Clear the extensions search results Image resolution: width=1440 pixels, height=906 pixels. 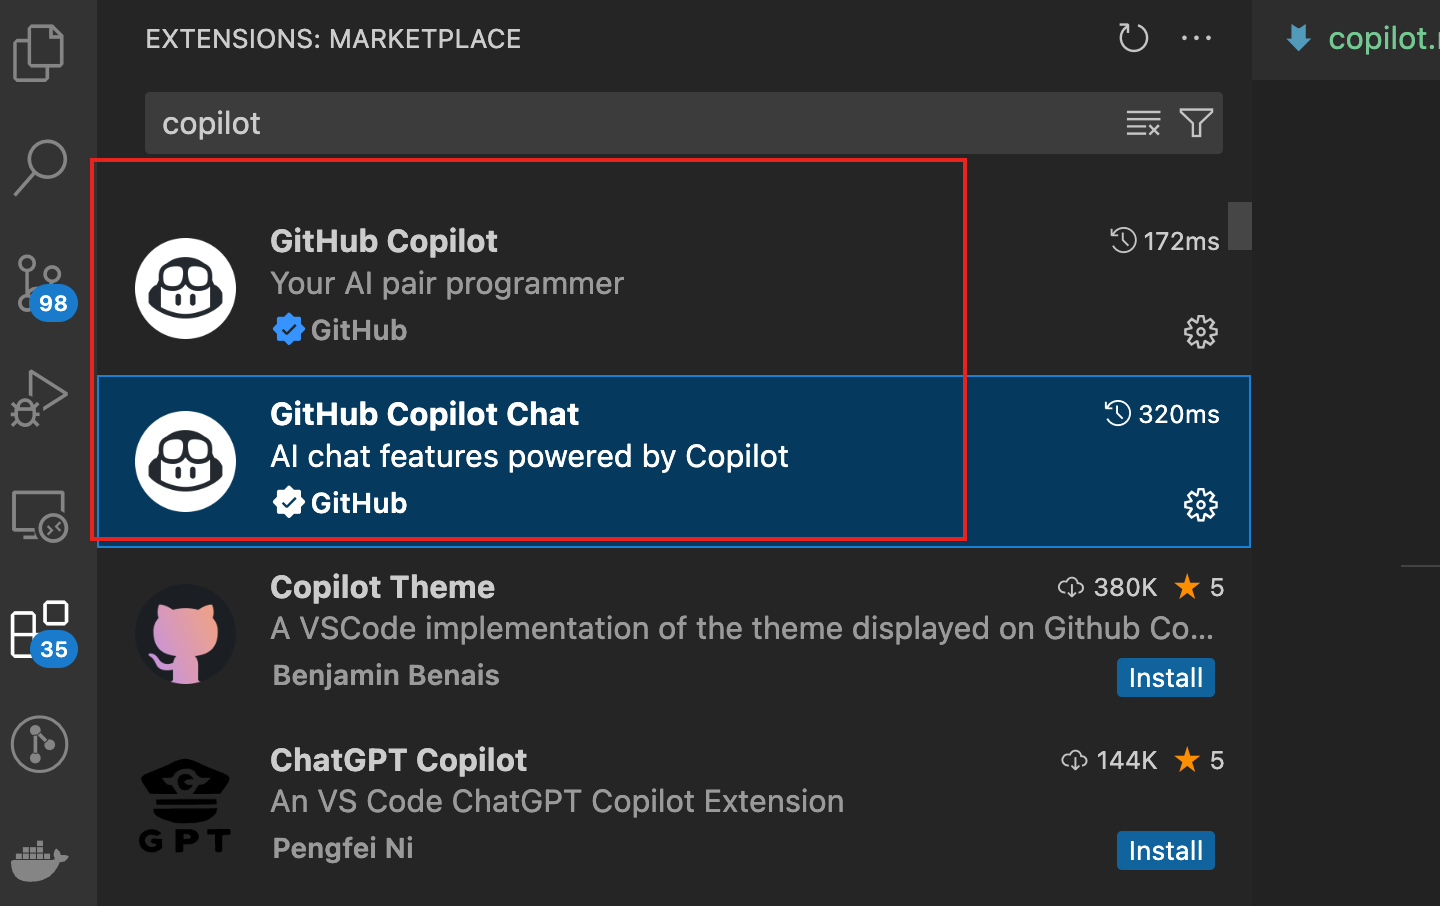coord(1143,123)
